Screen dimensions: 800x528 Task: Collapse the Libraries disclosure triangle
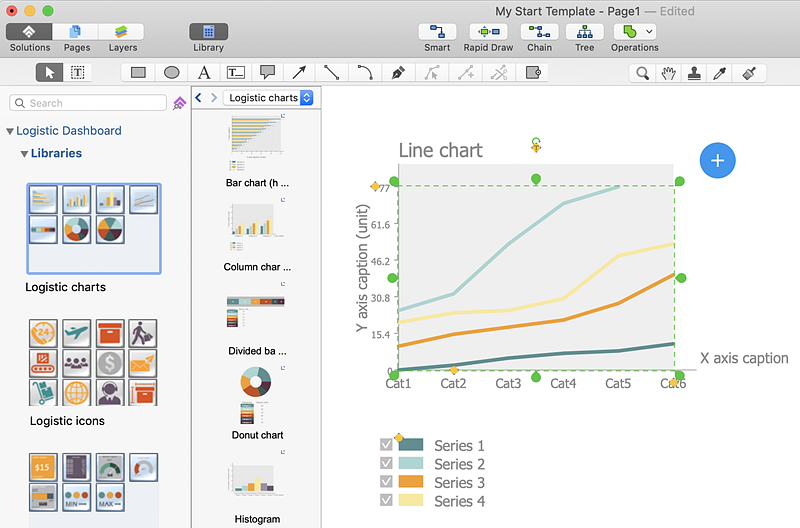(x=24, y=154)
